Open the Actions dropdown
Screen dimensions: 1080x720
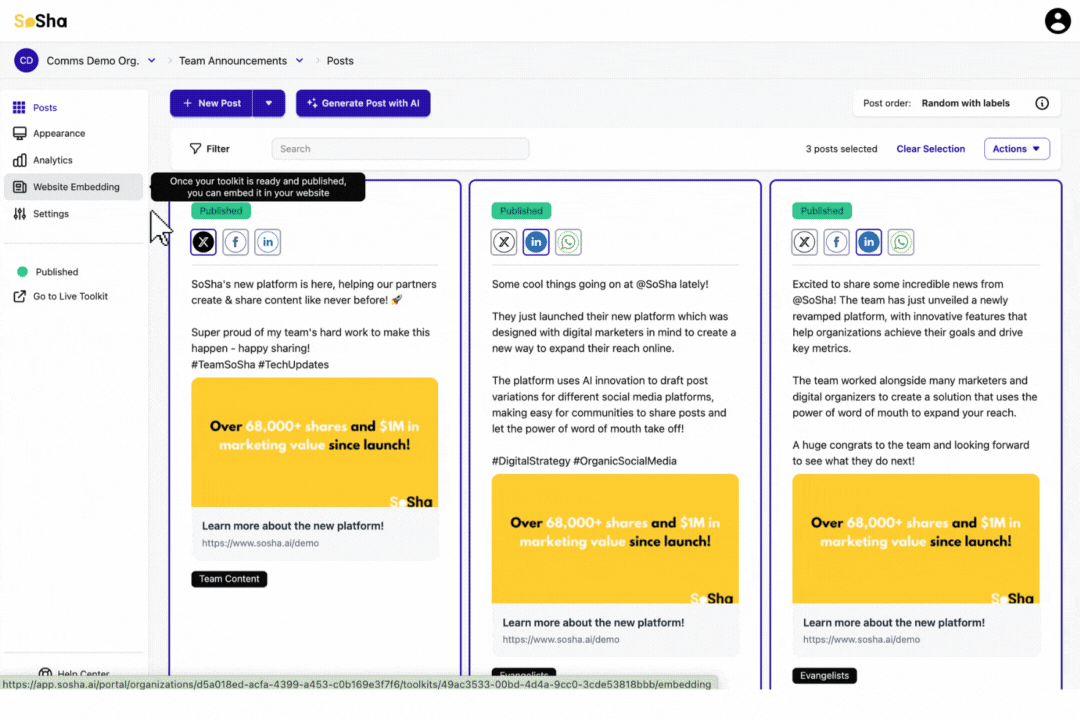point(1017,149)
